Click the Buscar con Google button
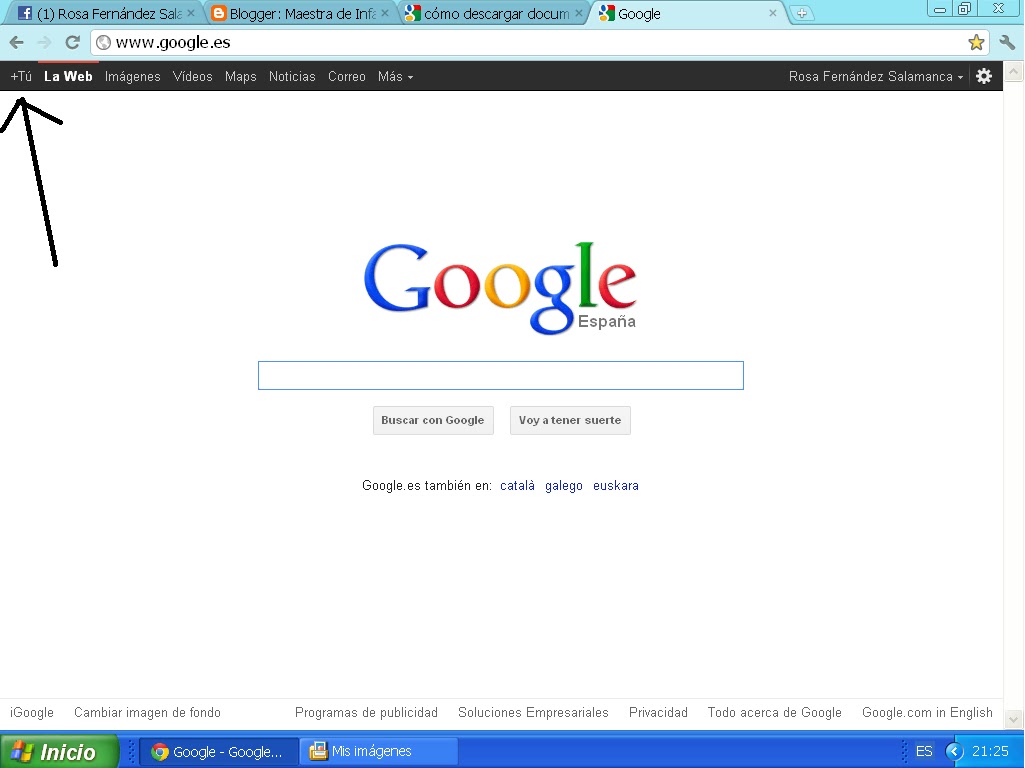The image size is (1025, 768). pyautogui.click(x=433, y=420)
